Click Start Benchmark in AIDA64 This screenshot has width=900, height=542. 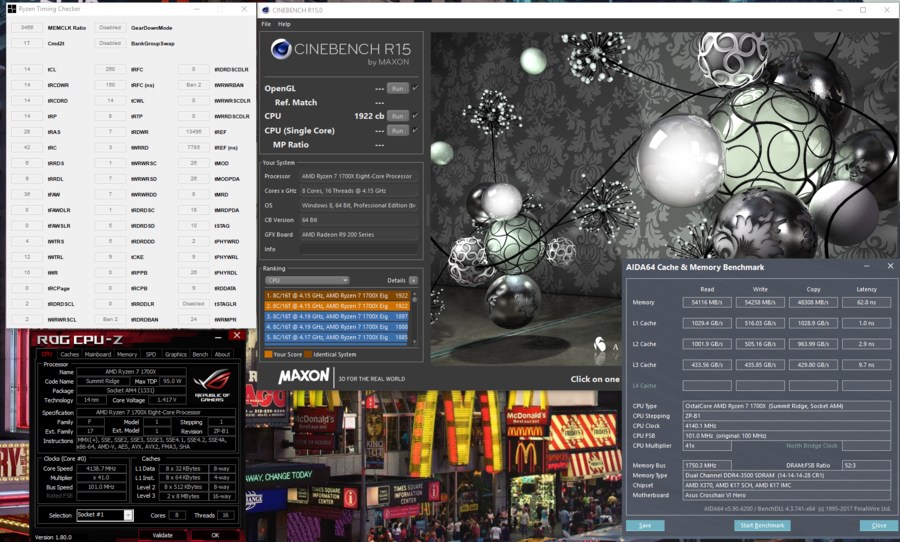[x=762, y=525]
